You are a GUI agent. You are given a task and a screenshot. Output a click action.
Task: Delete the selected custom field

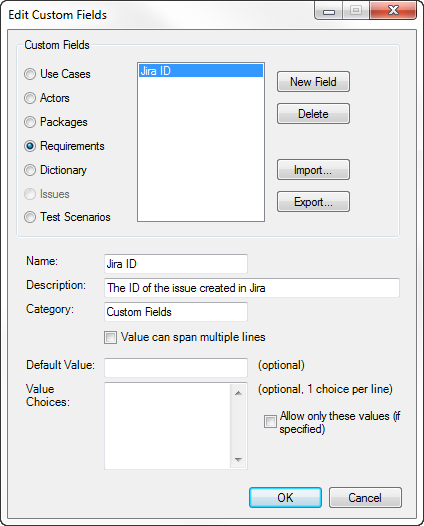click(x=313, y=114)
